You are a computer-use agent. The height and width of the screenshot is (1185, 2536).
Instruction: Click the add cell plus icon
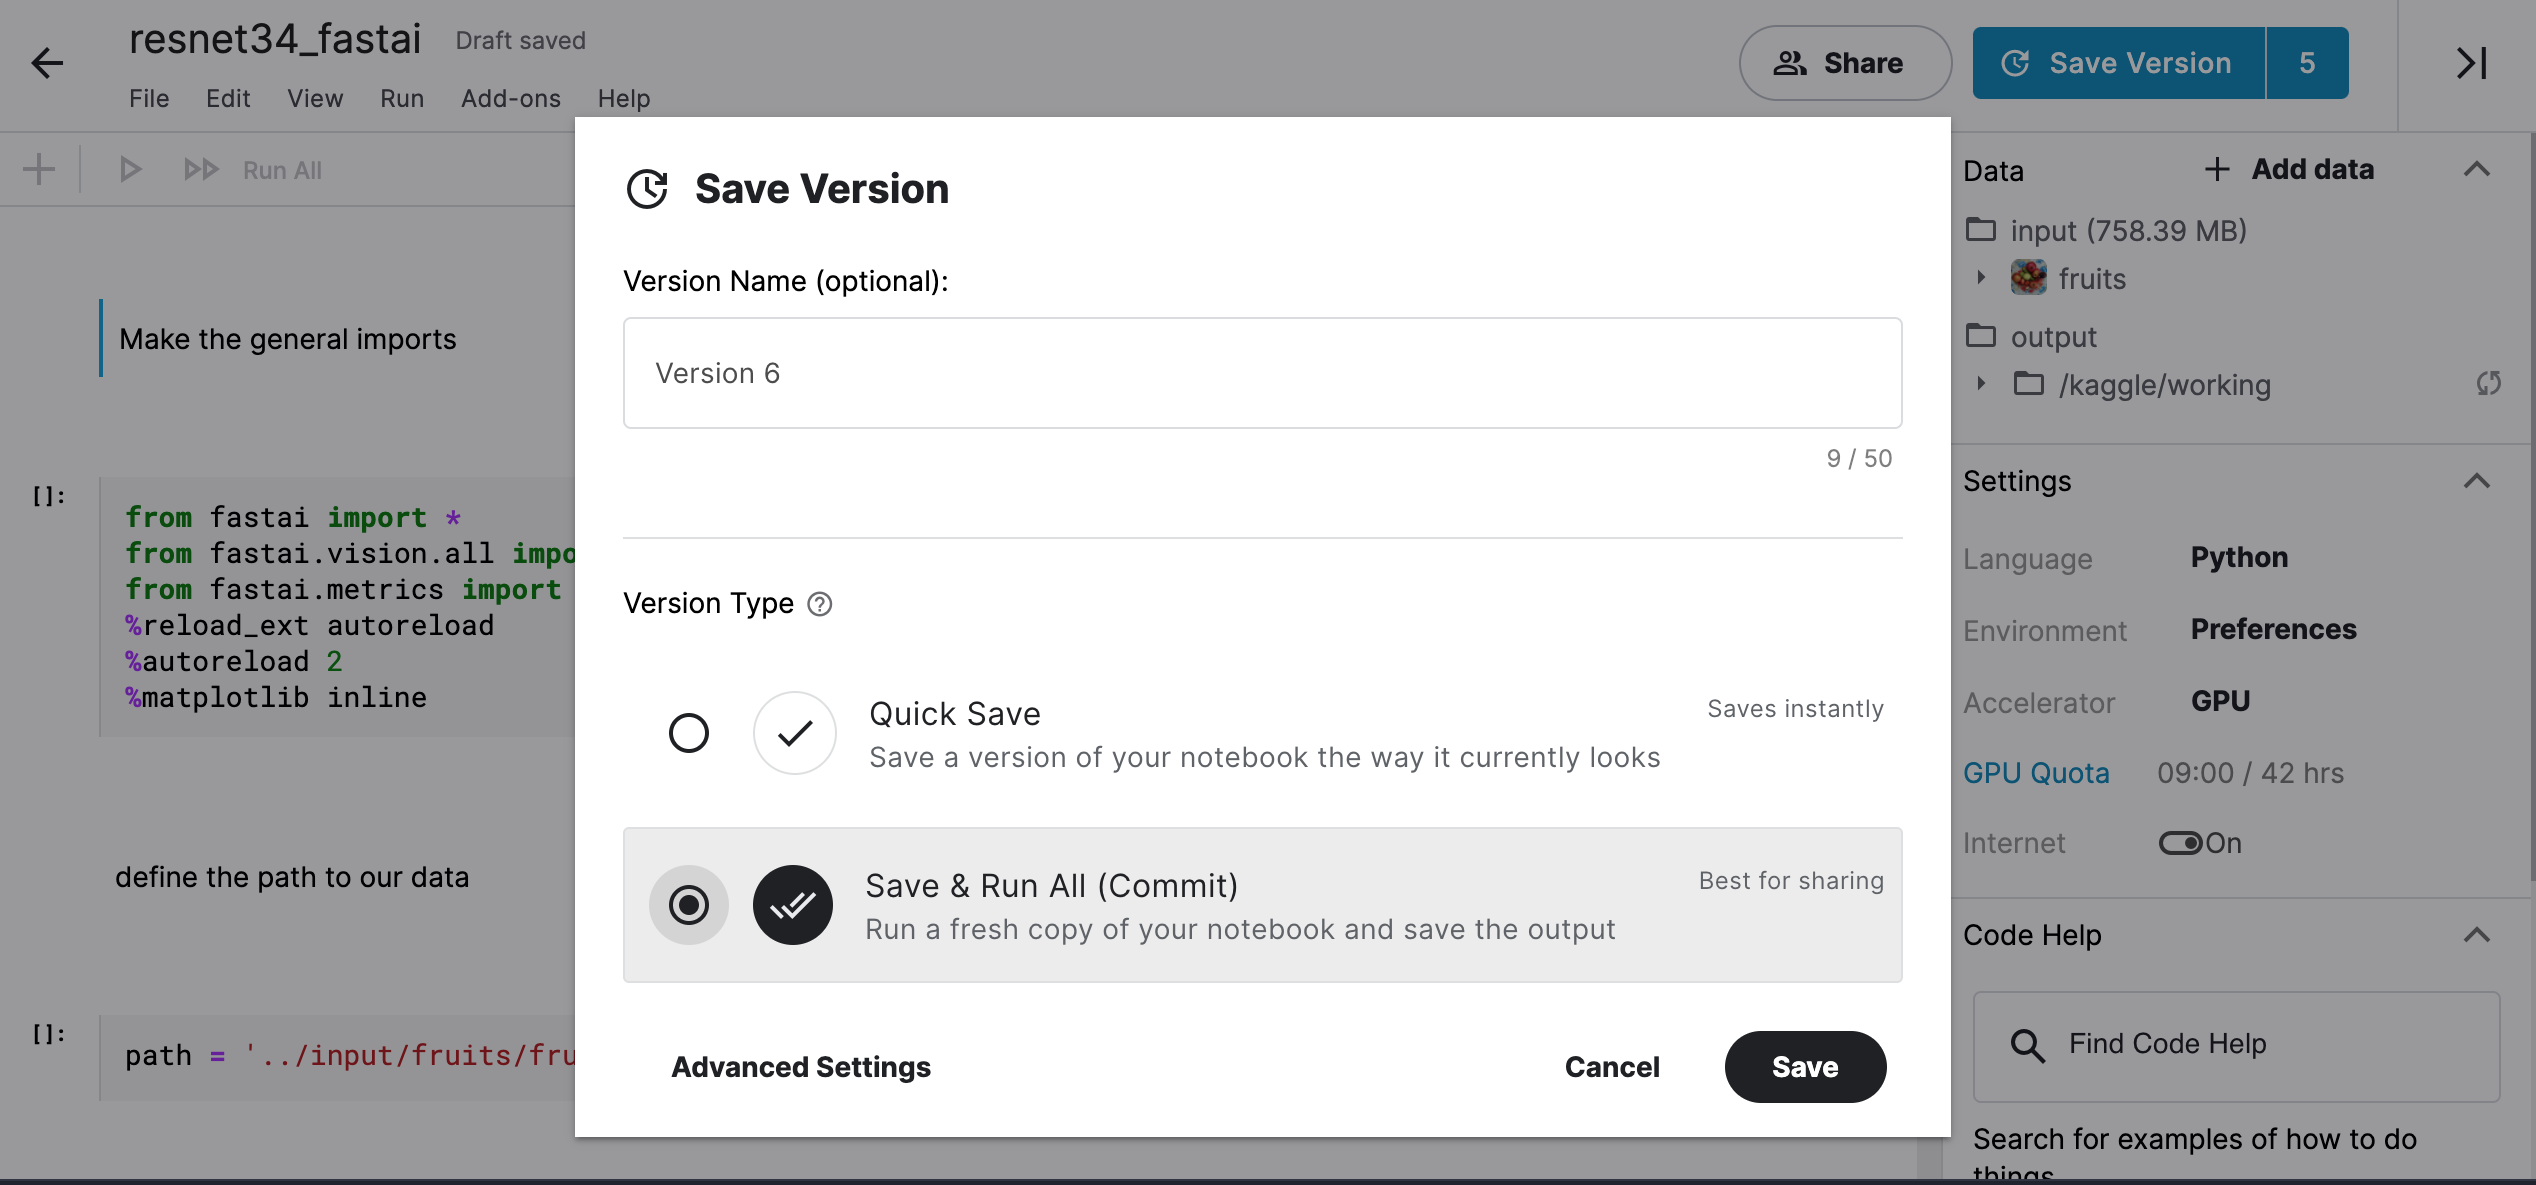click(39, 169)
